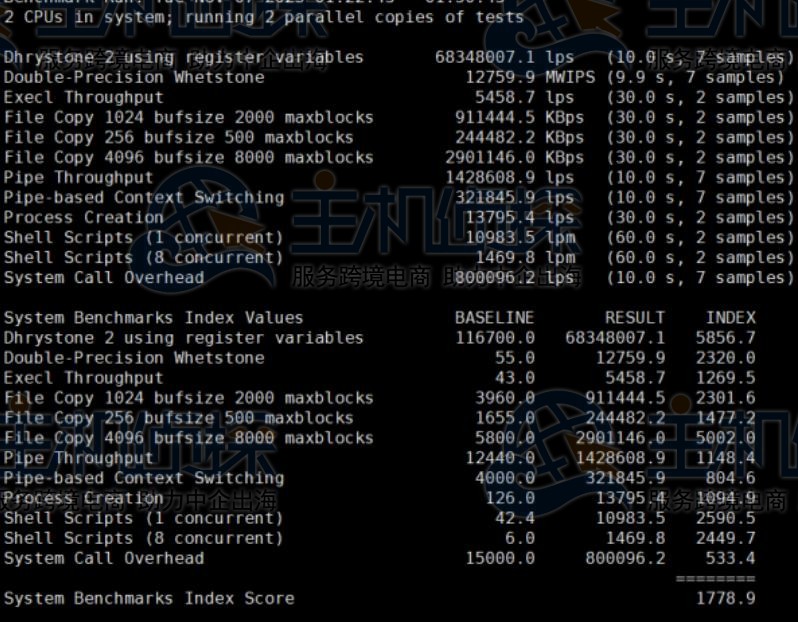798x622 pixels.
Task: Select the '10983.5 lpm' shell scripts value
Action: point(520,238)
